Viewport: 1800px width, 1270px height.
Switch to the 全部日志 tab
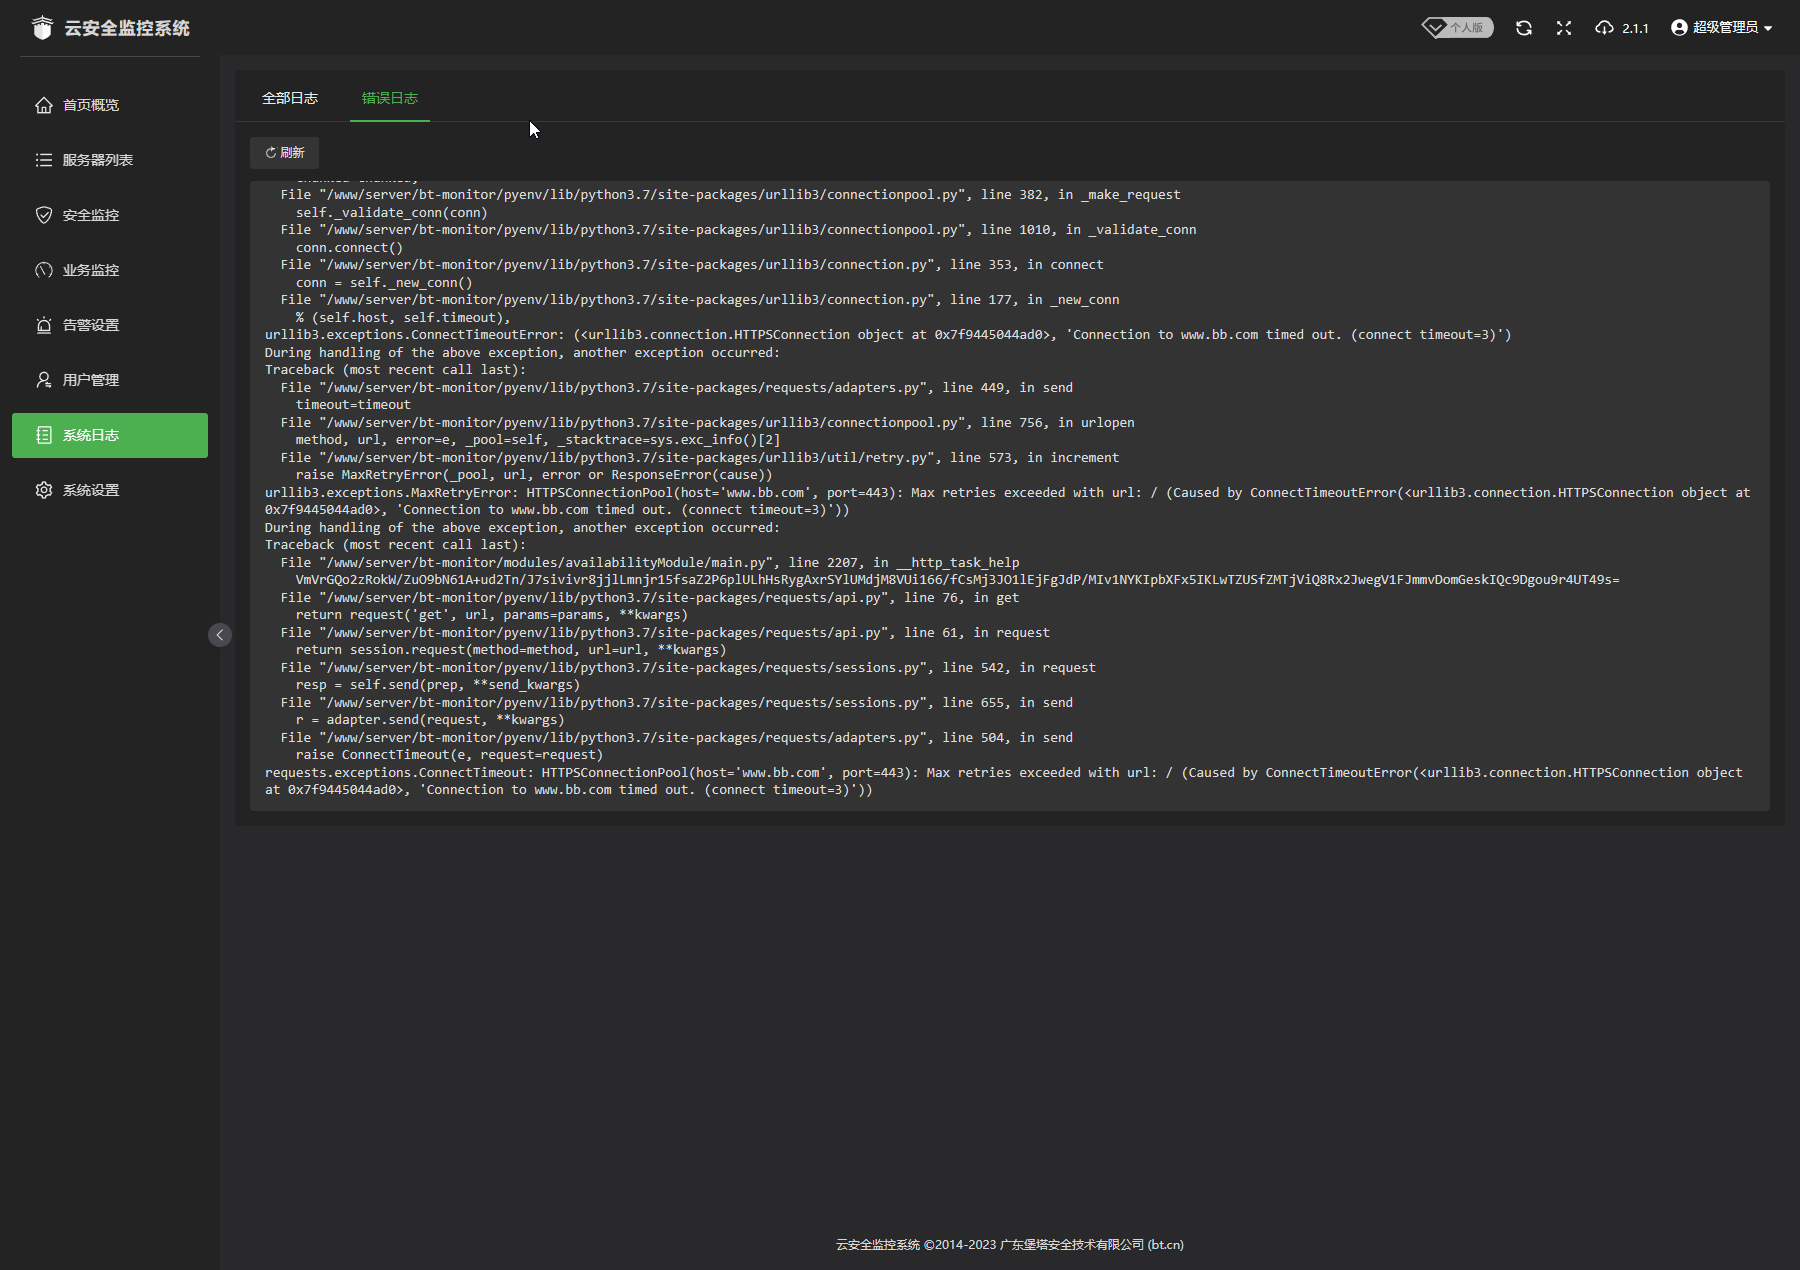290,98
